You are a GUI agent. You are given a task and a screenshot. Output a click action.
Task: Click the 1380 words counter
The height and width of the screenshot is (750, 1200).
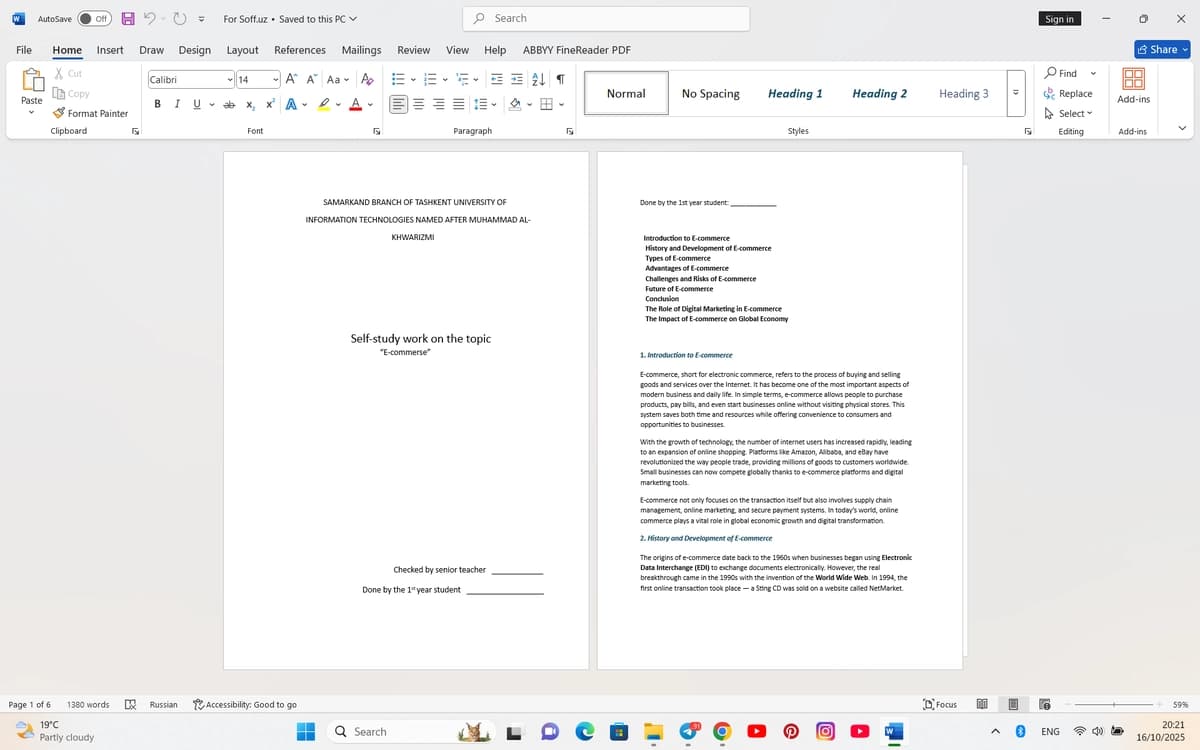click(x=88, y=705)
